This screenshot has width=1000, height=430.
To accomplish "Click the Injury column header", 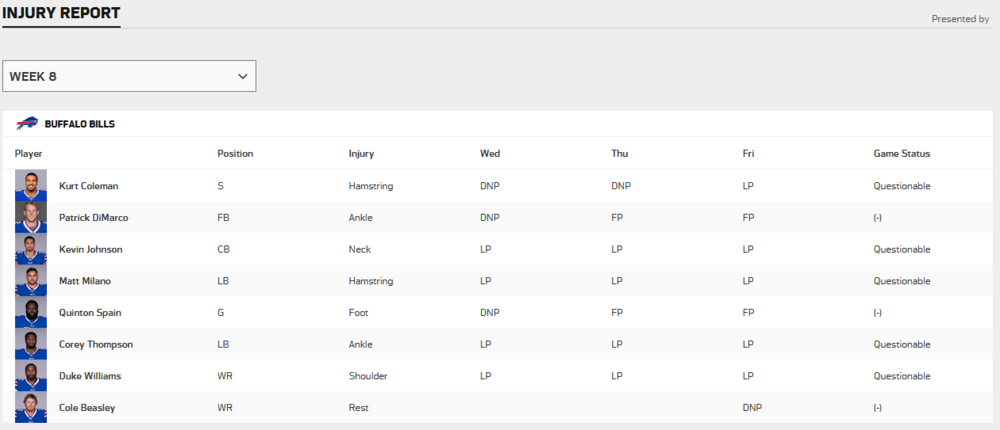I will tap(361, 154).
